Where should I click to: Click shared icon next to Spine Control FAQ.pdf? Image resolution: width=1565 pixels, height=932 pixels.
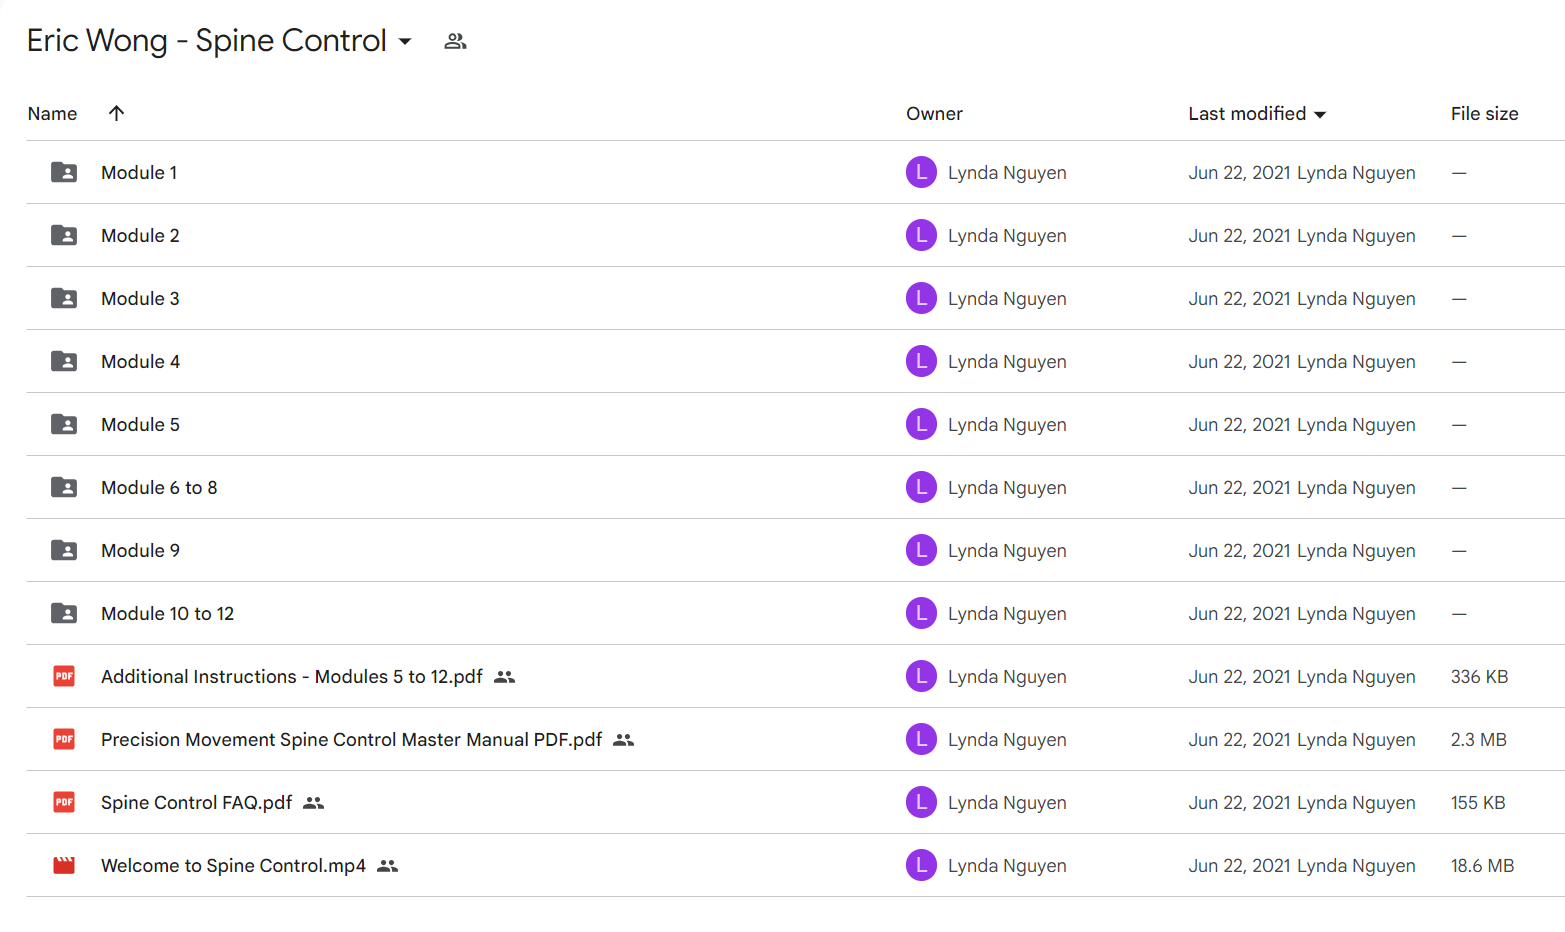[x=314, y=803]
